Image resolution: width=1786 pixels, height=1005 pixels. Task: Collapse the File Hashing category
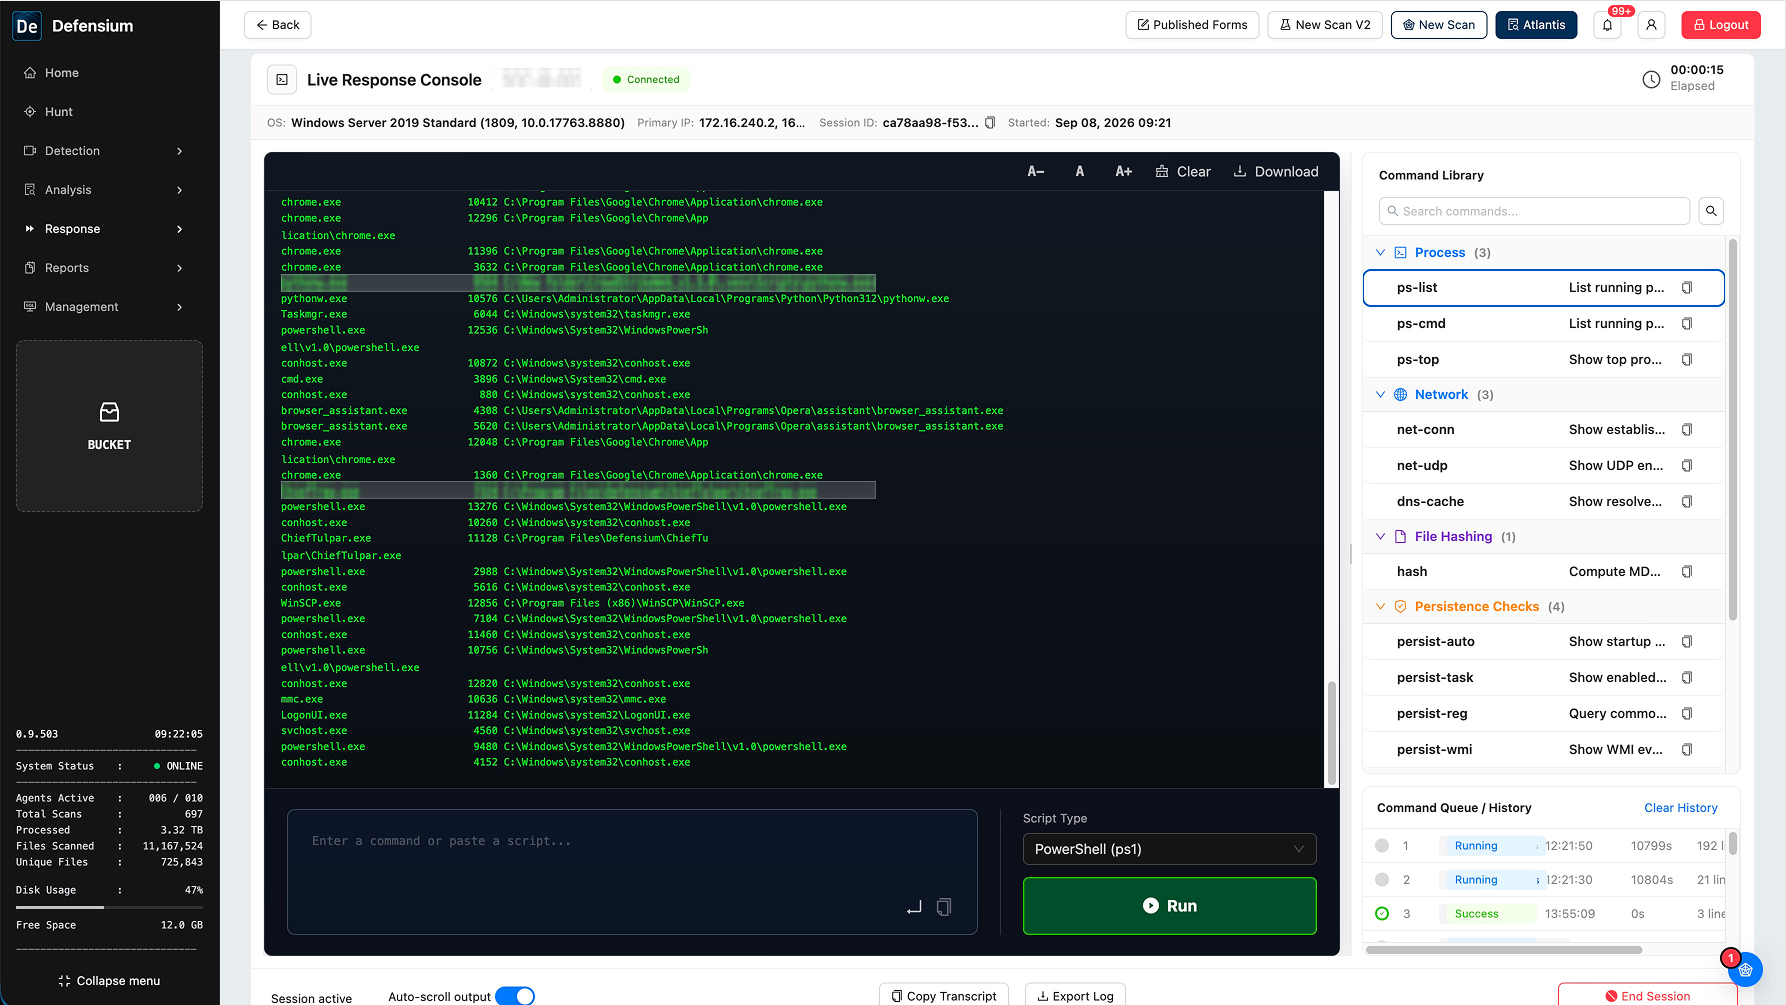(1381, 537)
